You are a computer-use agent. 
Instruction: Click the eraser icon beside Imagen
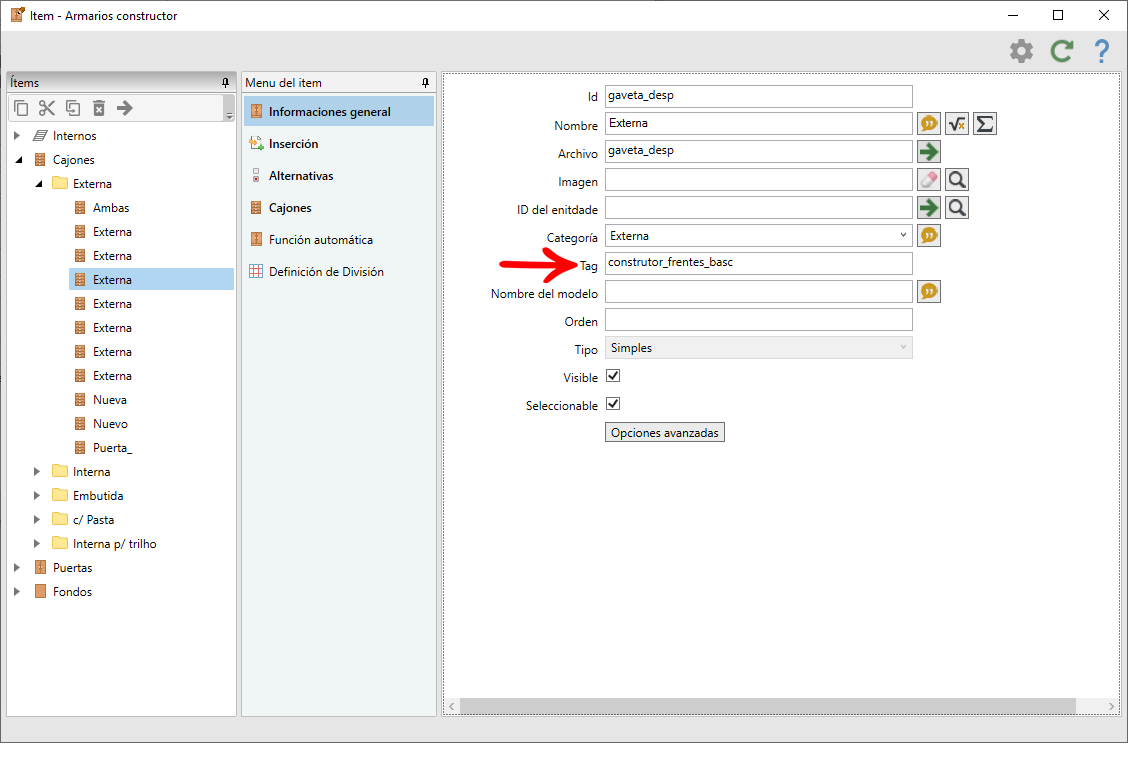click(x=929, y=179)
